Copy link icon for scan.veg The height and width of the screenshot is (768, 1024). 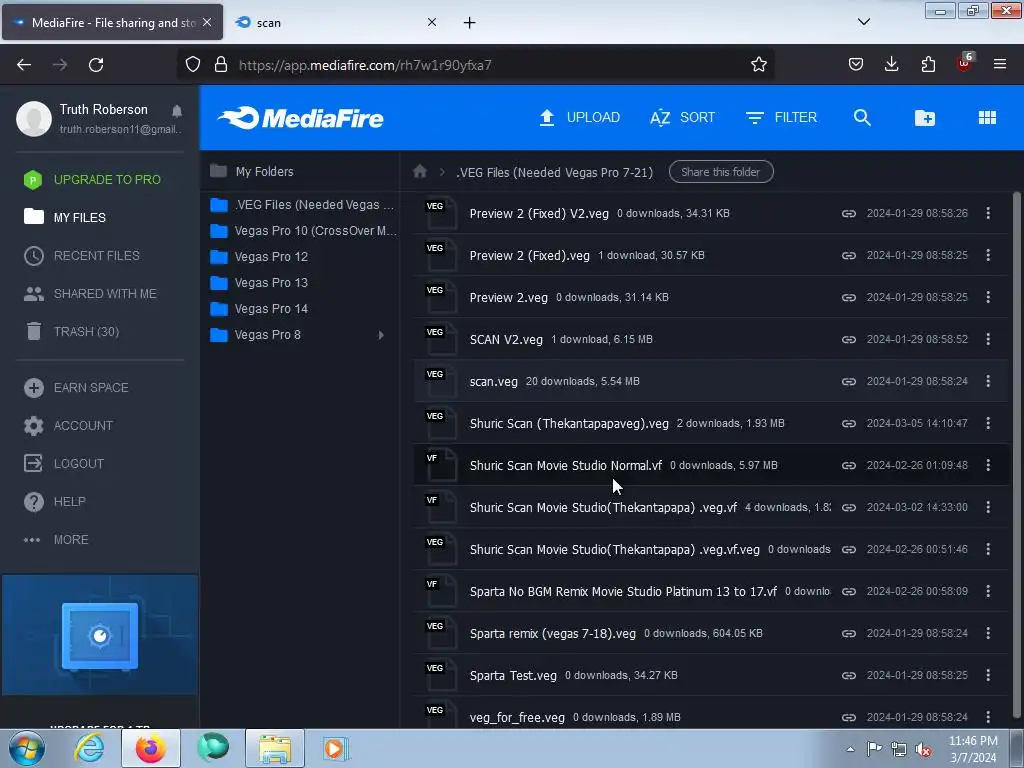point(848,381)
